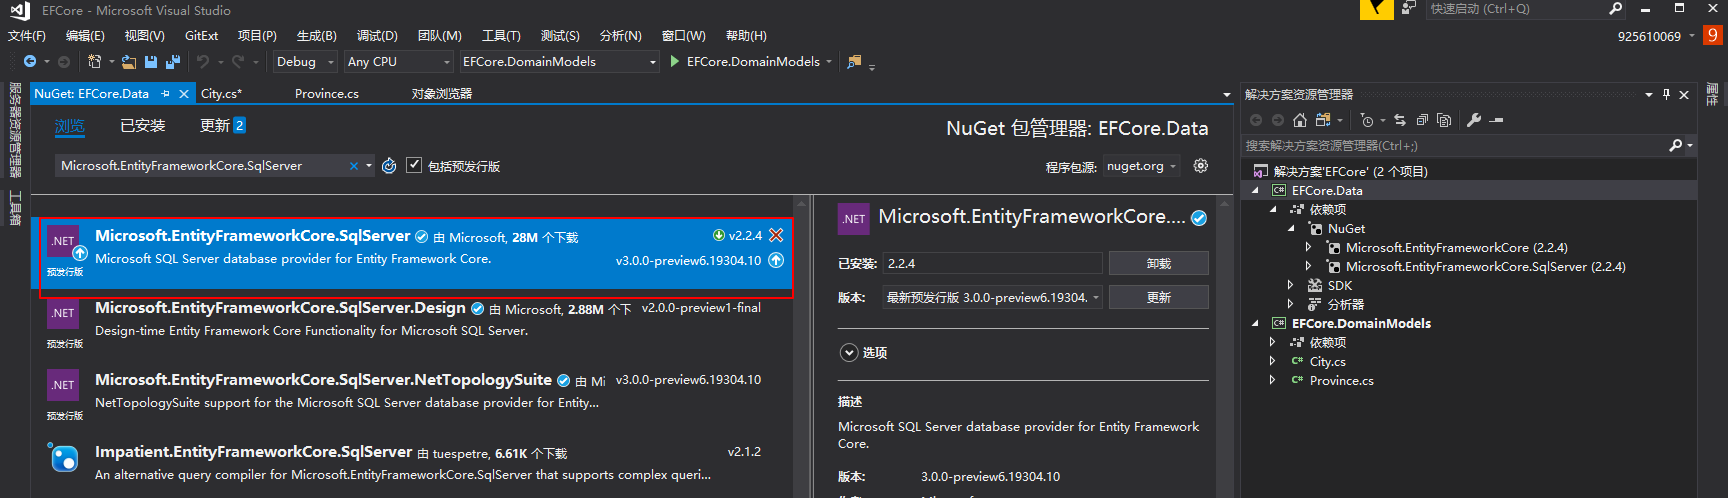Open the 工具(T) menu
This screenshot has height=498, width=1728.
(x=501, y=36)
